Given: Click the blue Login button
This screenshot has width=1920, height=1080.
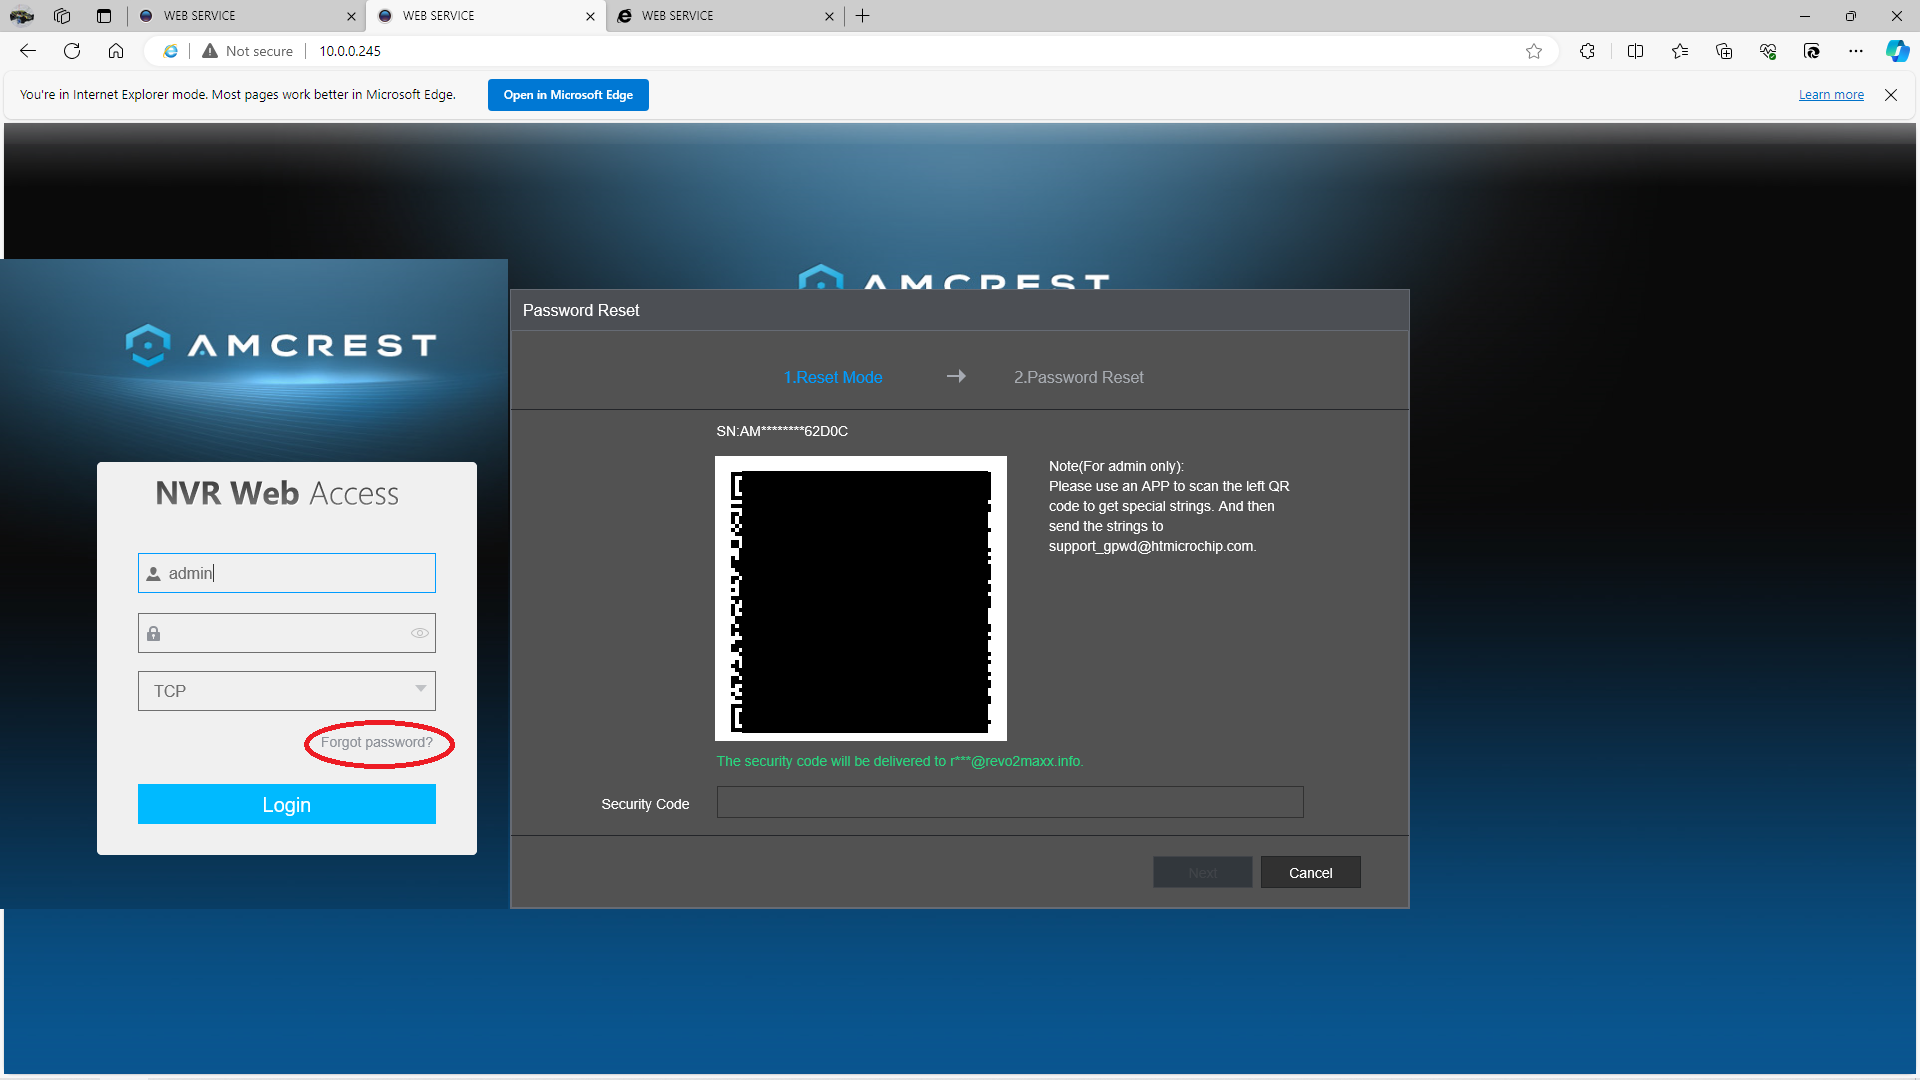Looking at the screenshot, I should point(287,804).
